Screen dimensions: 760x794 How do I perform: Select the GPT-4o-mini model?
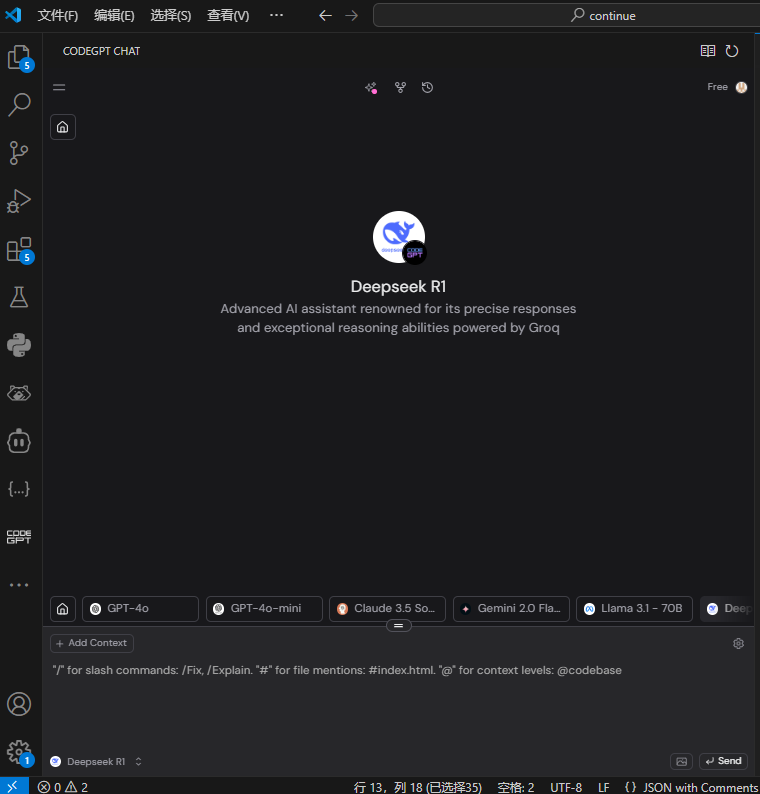coord(264,609)
